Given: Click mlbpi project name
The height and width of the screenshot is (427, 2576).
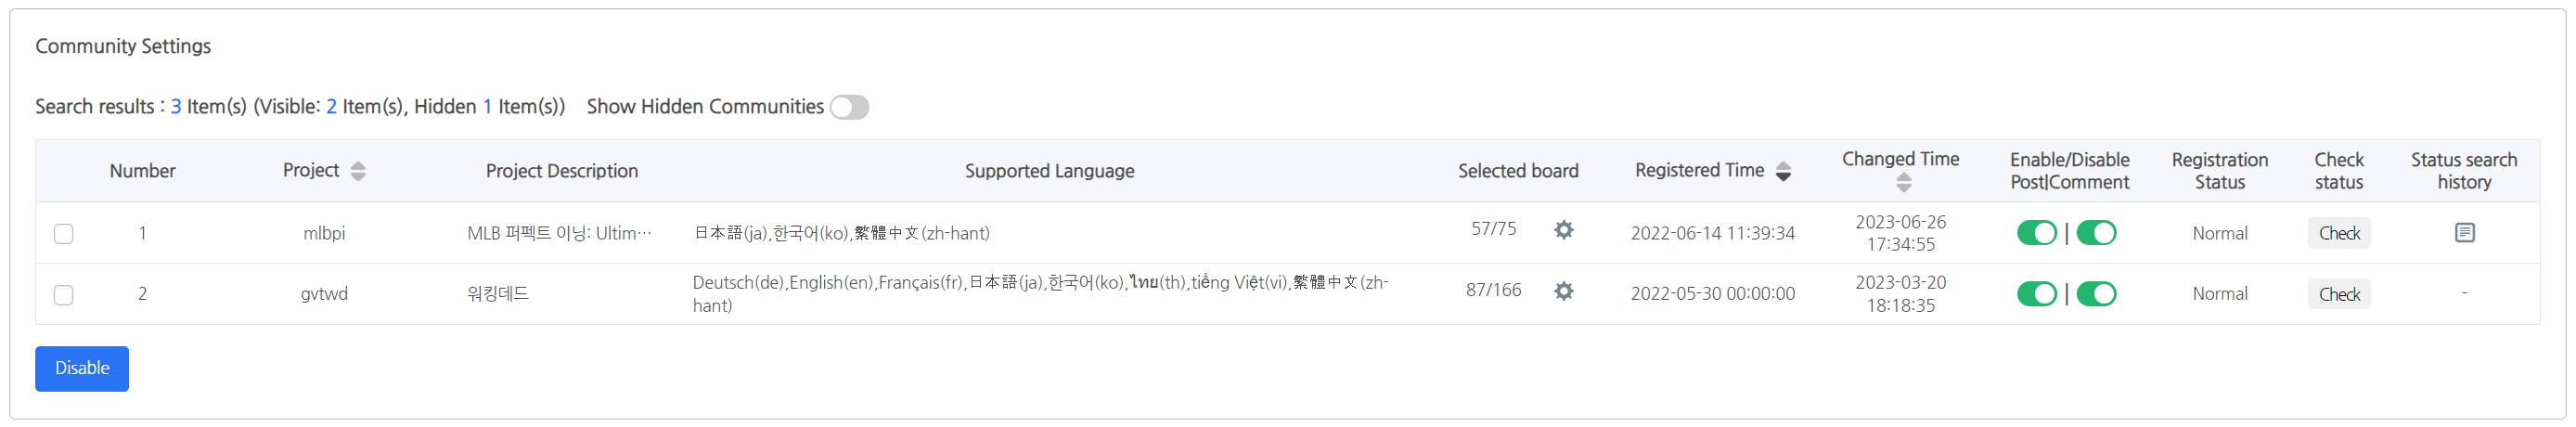Looking at the screenshot, I should 324,233.
